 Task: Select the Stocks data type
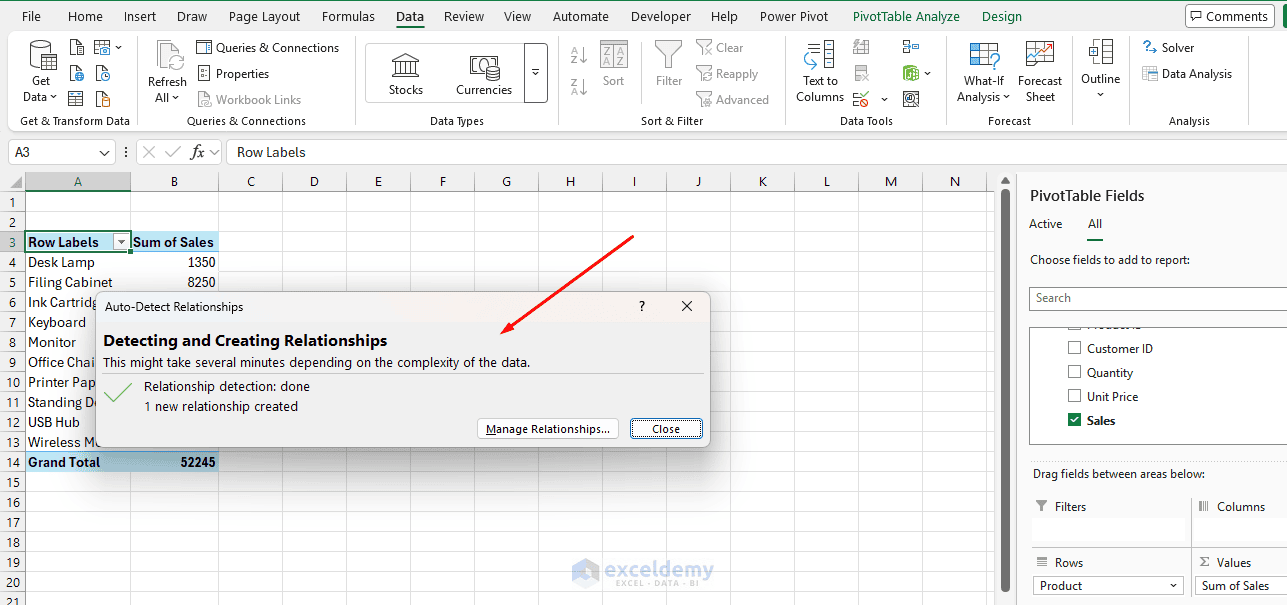406,74
